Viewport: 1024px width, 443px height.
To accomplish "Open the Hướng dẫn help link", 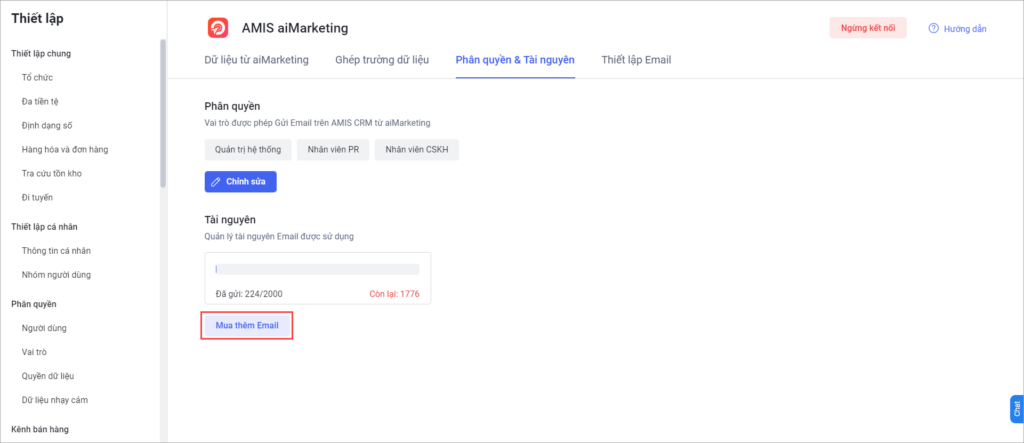I will (965, 29).
